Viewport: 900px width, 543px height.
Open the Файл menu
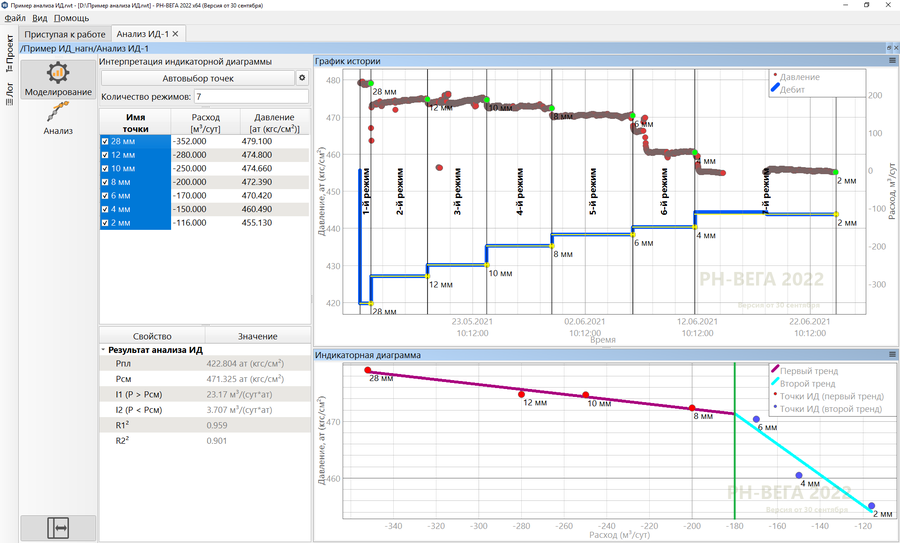click(15, 18)
